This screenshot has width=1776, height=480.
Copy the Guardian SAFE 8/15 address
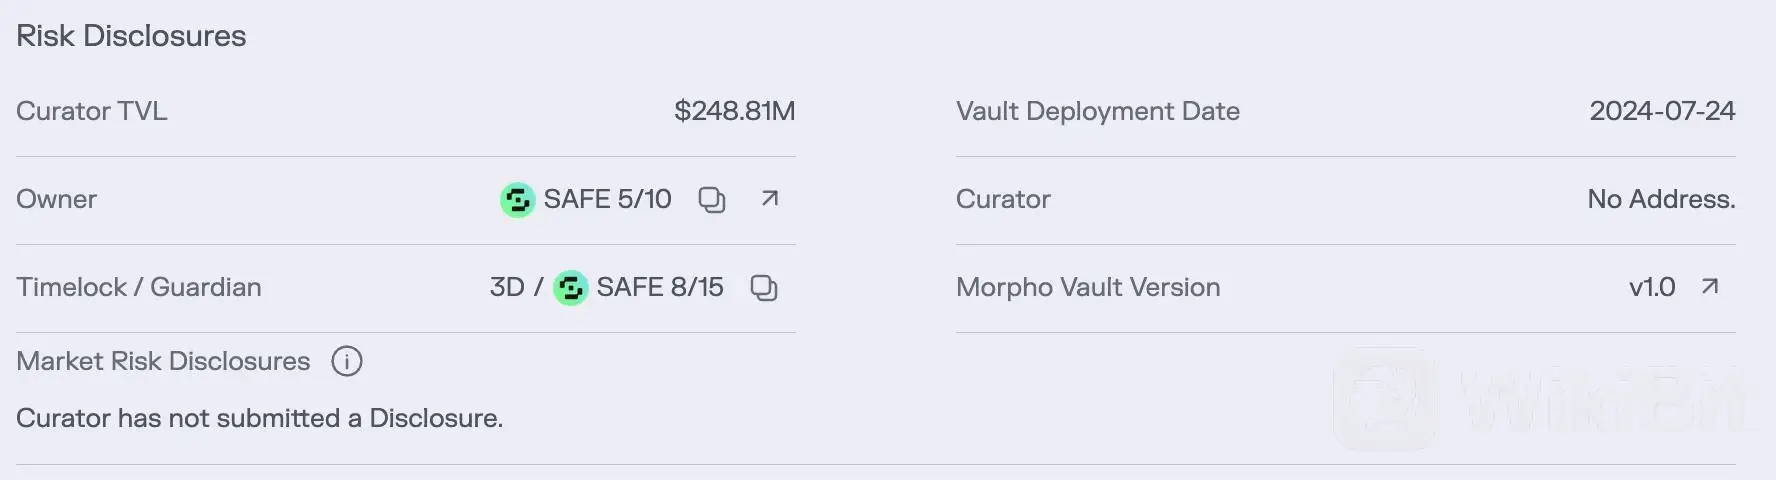pos(764,288)
